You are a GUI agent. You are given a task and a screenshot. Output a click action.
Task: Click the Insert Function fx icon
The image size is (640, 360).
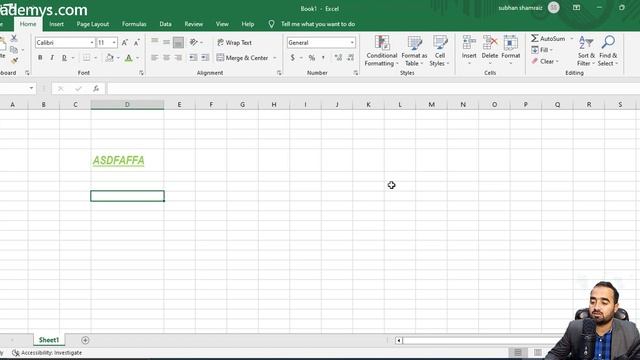(x=96, y=89)
